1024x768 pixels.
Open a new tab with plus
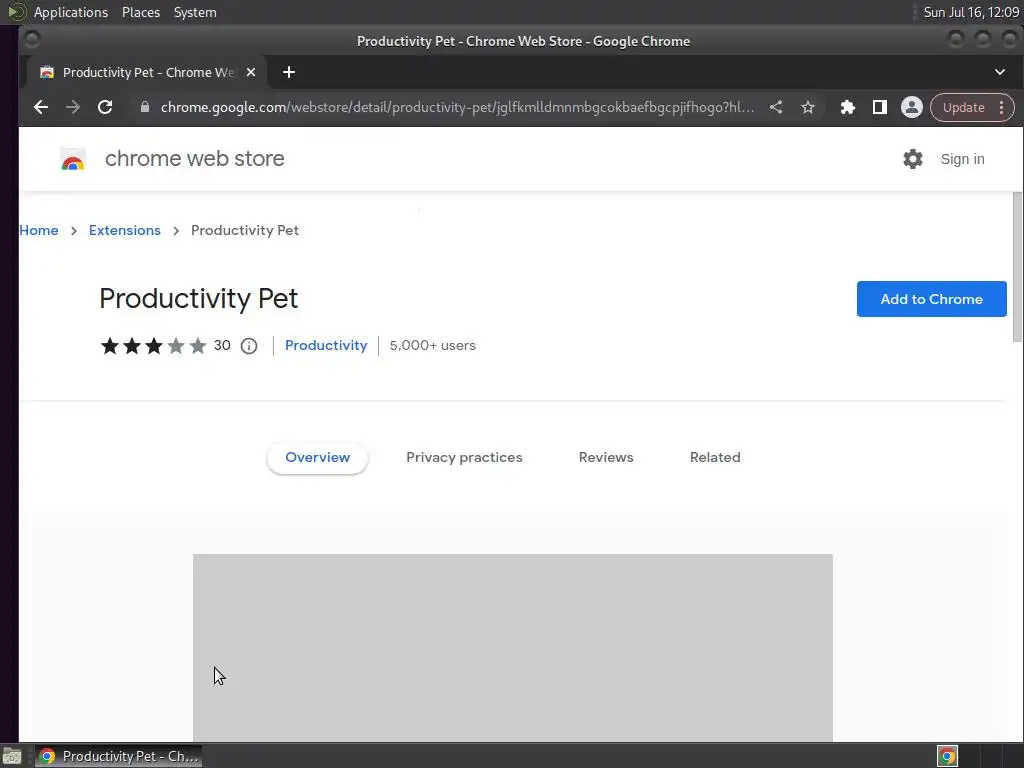[289, 72]
